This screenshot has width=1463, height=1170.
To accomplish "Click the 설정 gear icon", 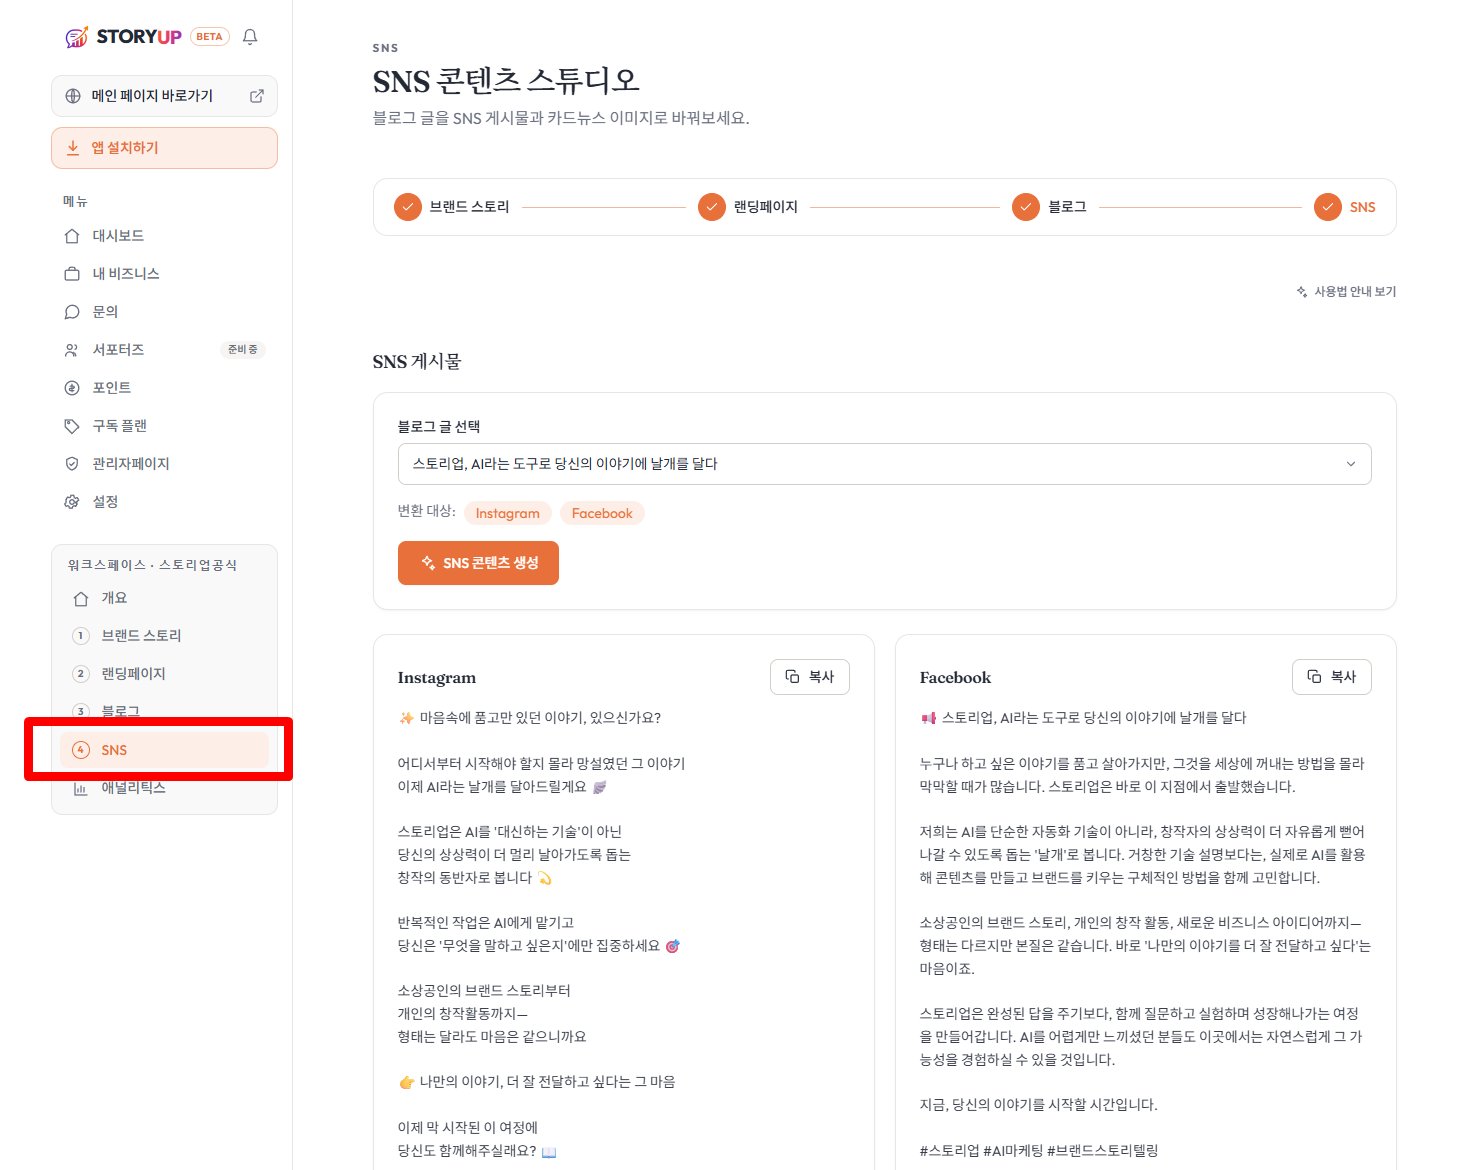I will point(72,502).
